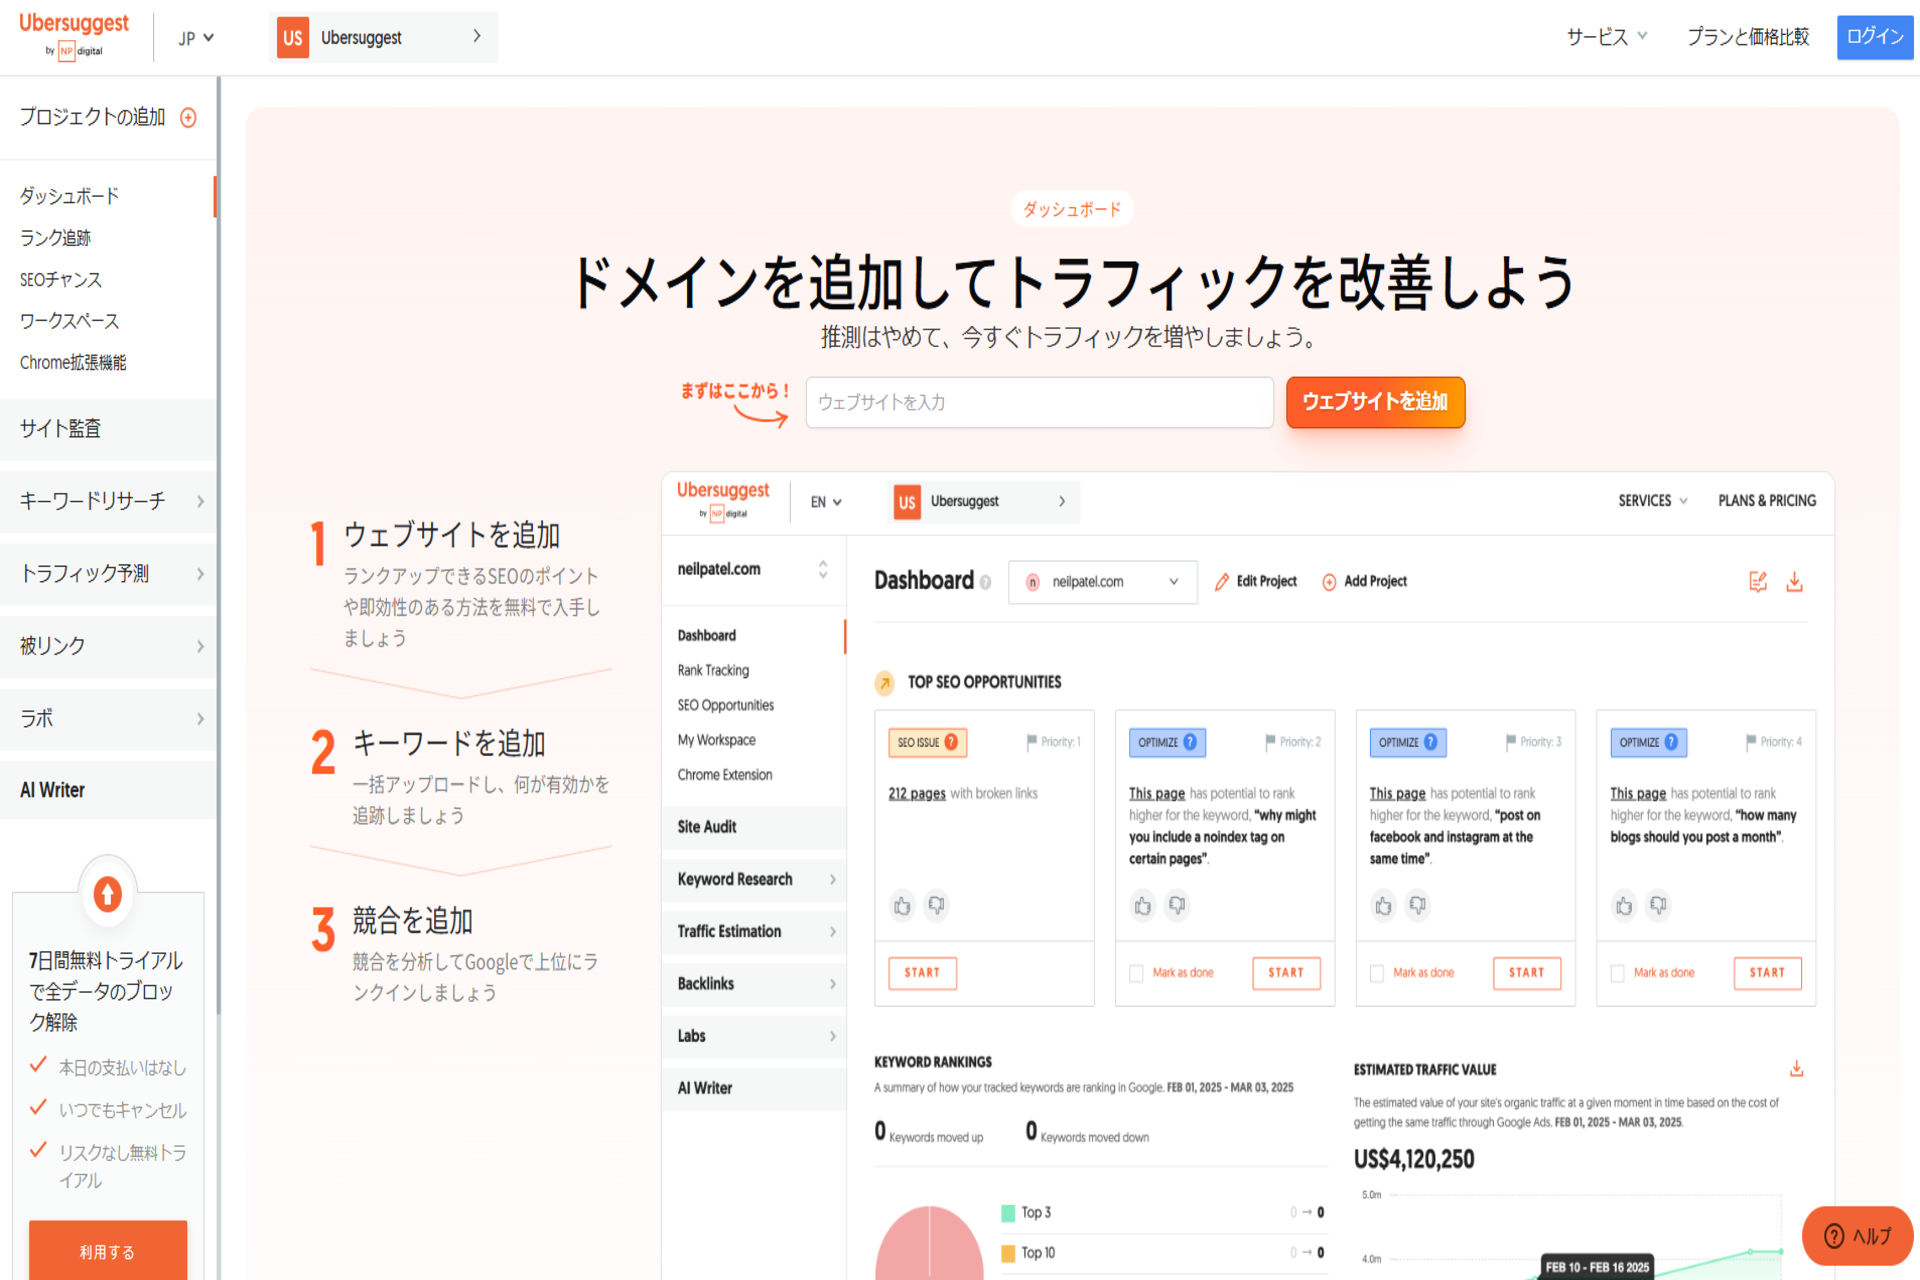Click thumbs up on Priority 3 card
Screen dimensions: 1920x1280
[1383, 906]
